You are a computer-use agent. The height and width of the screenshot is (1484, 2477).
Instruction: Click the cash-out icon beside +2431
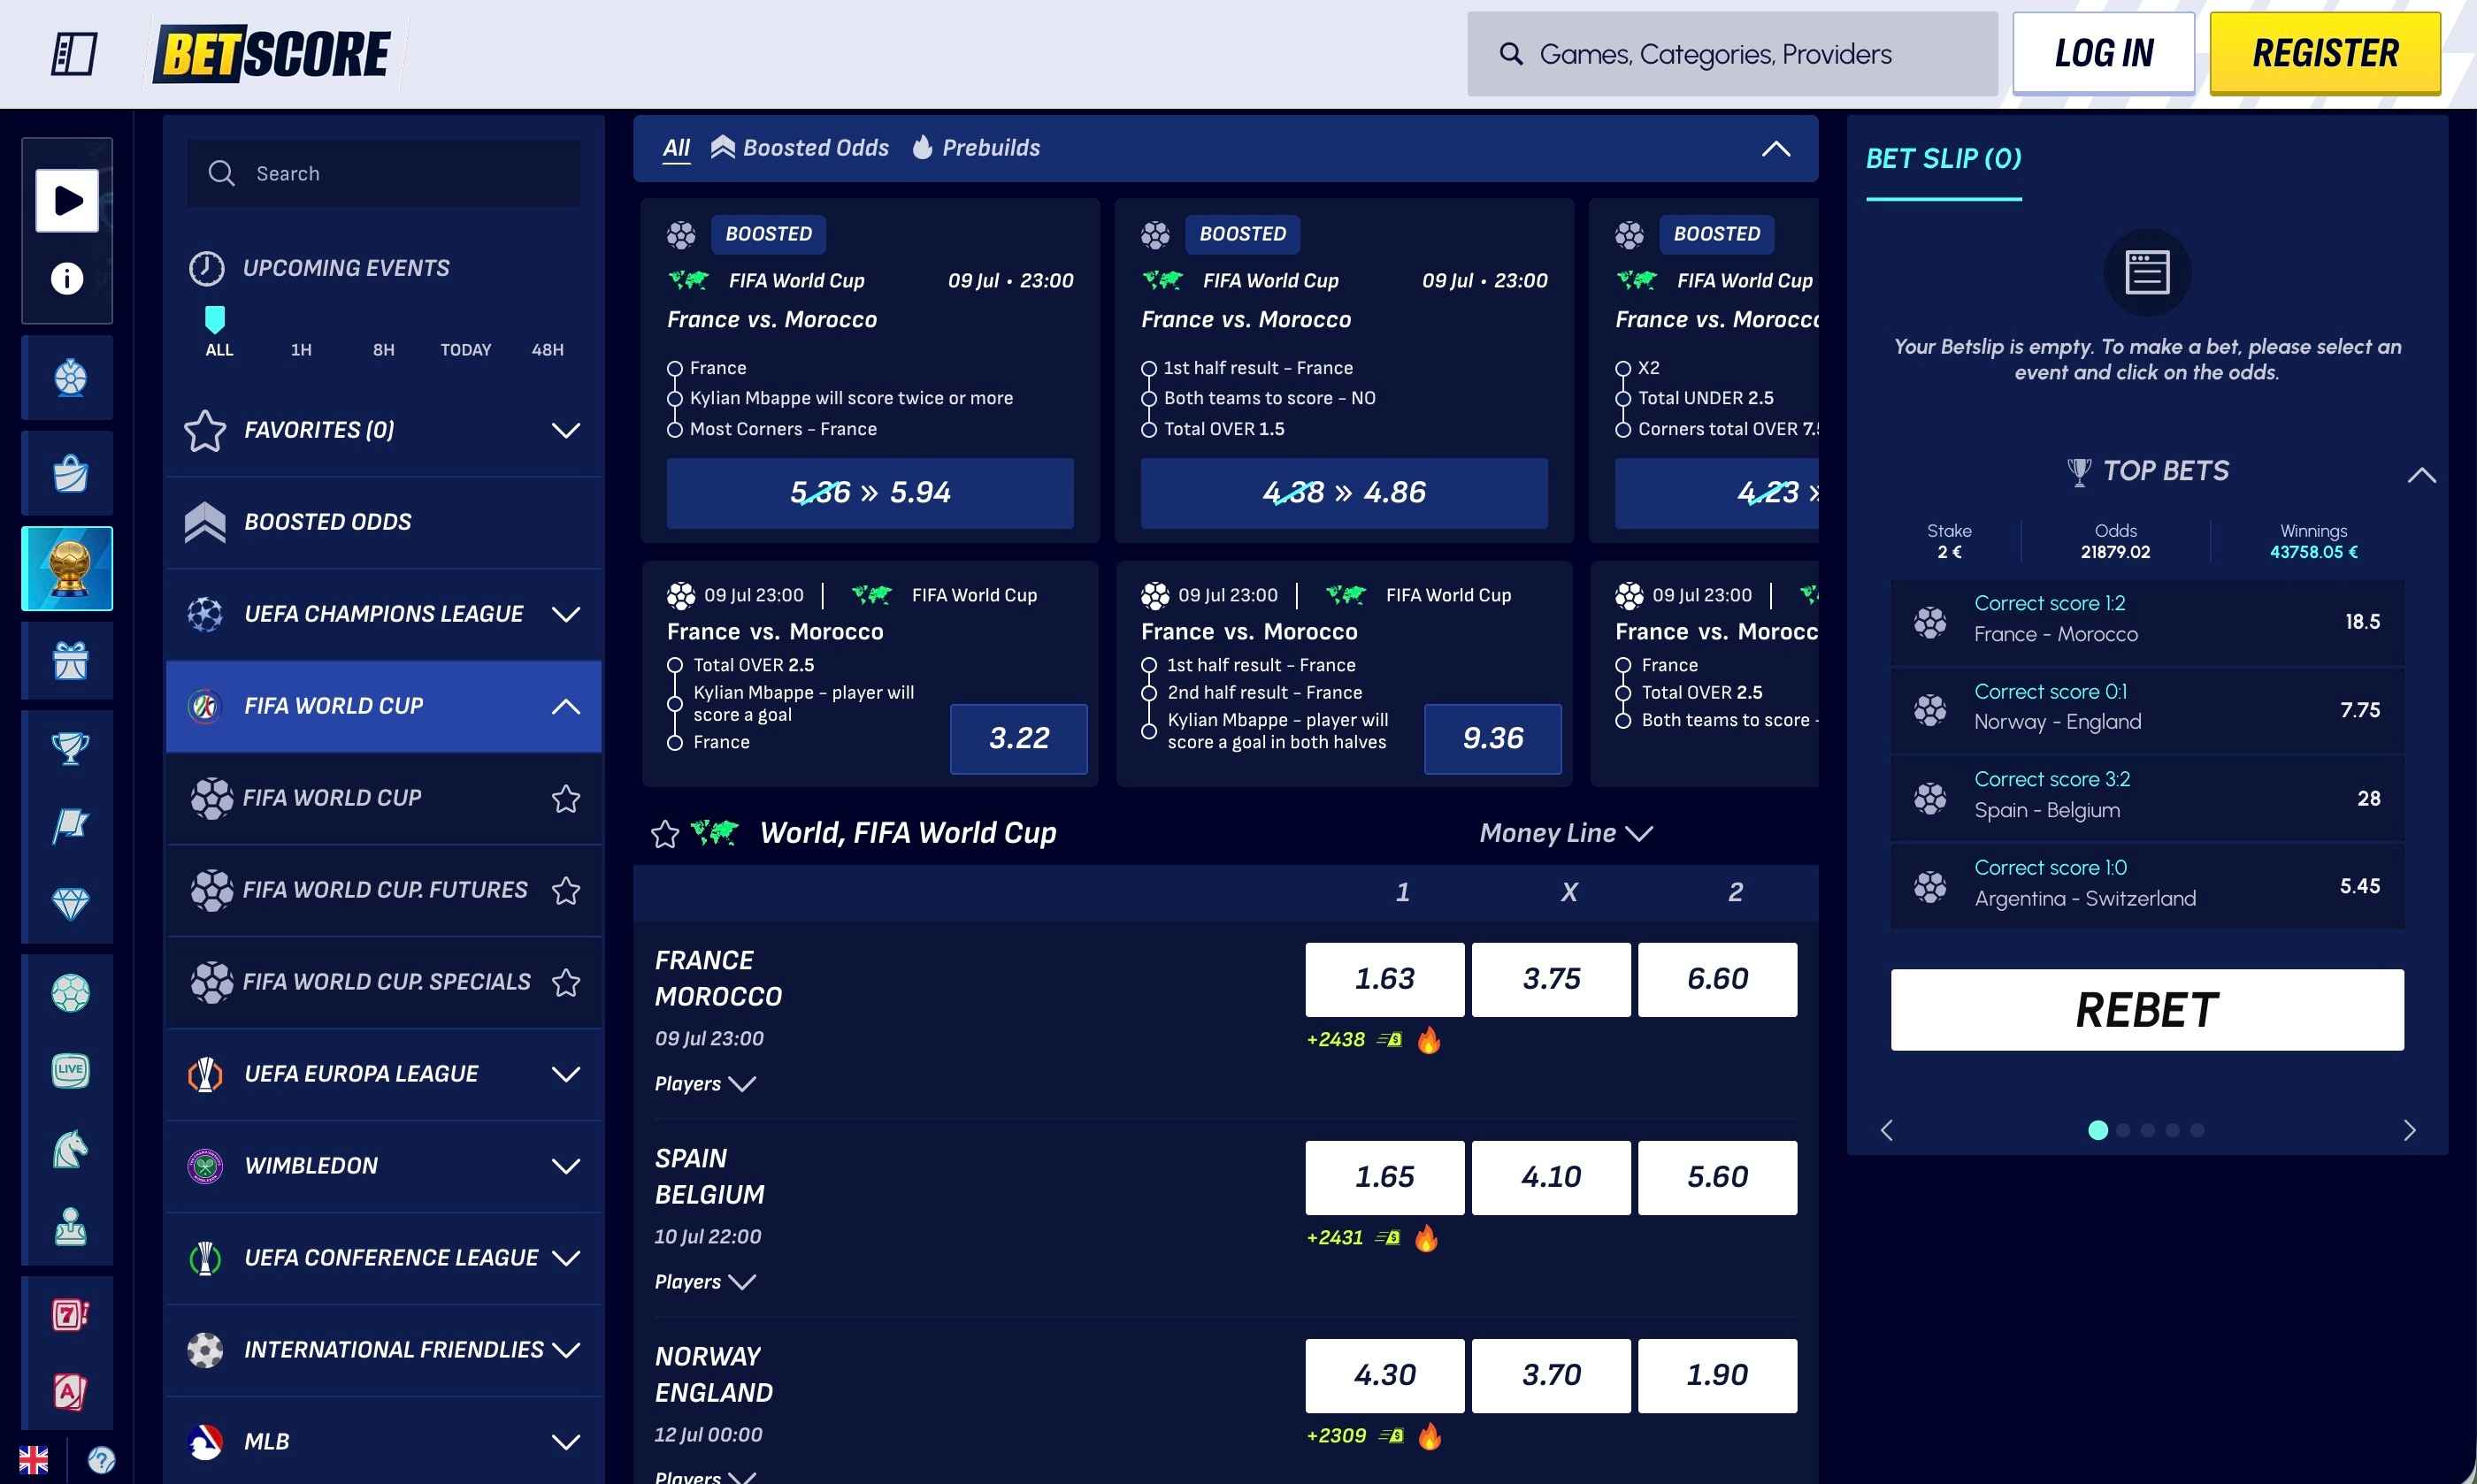click(1387, 1238)
